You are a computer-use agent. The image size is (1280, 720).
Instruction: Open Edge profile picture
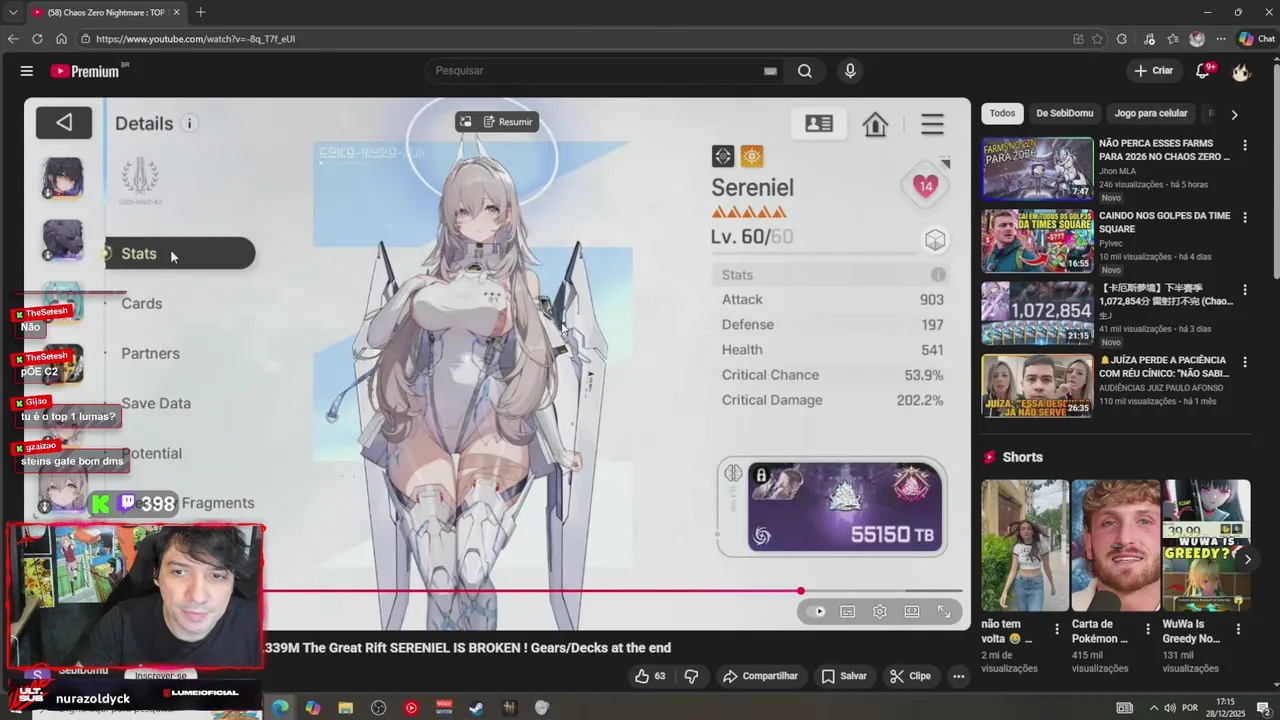tap(1197, 39)
